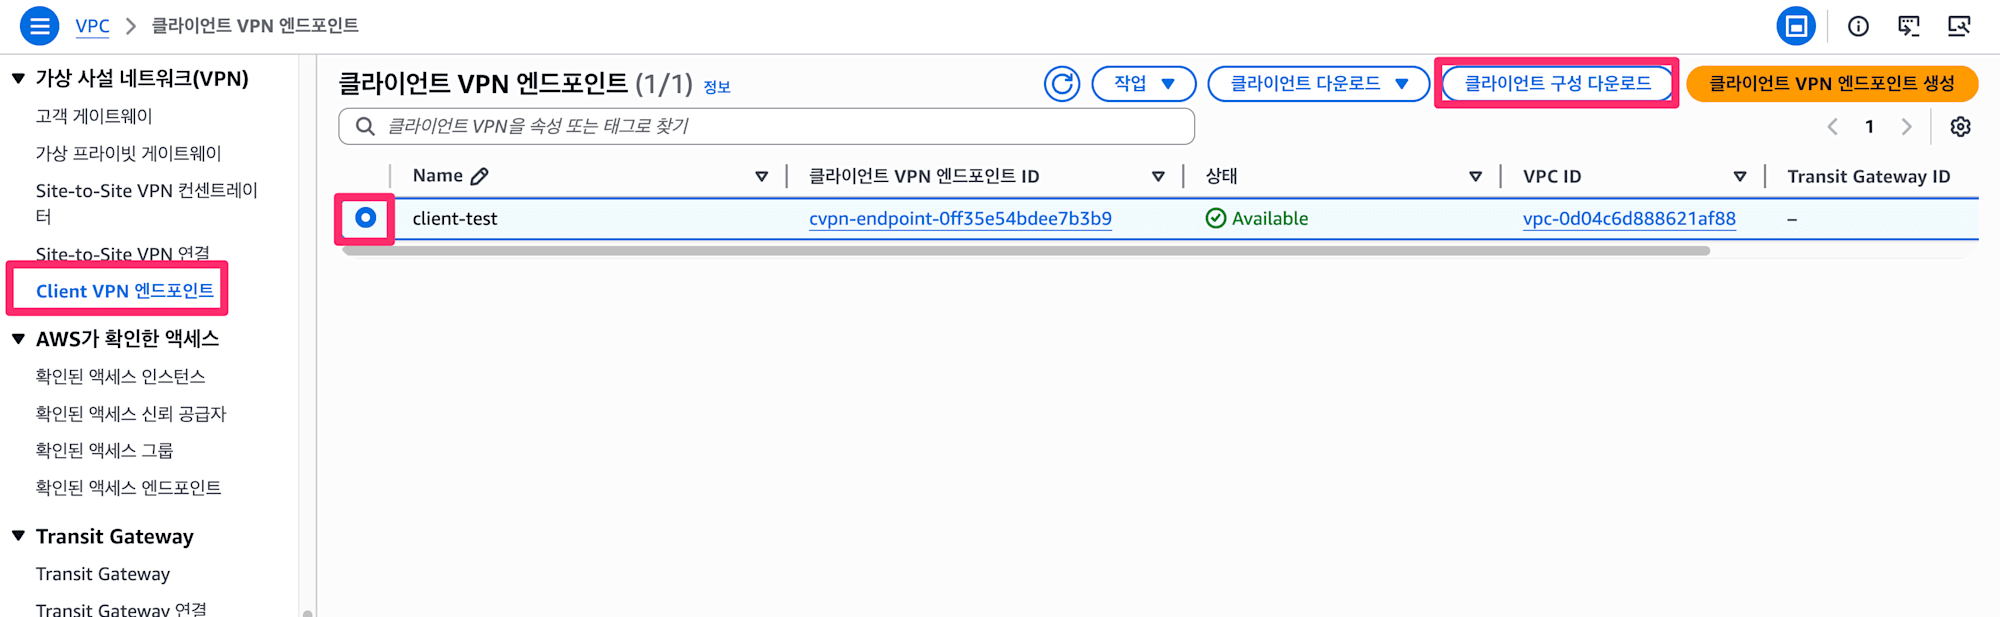Screen dimensions: 2000x617
Task: Click the Available status check icon
Action: click(x=1216, y=218)
